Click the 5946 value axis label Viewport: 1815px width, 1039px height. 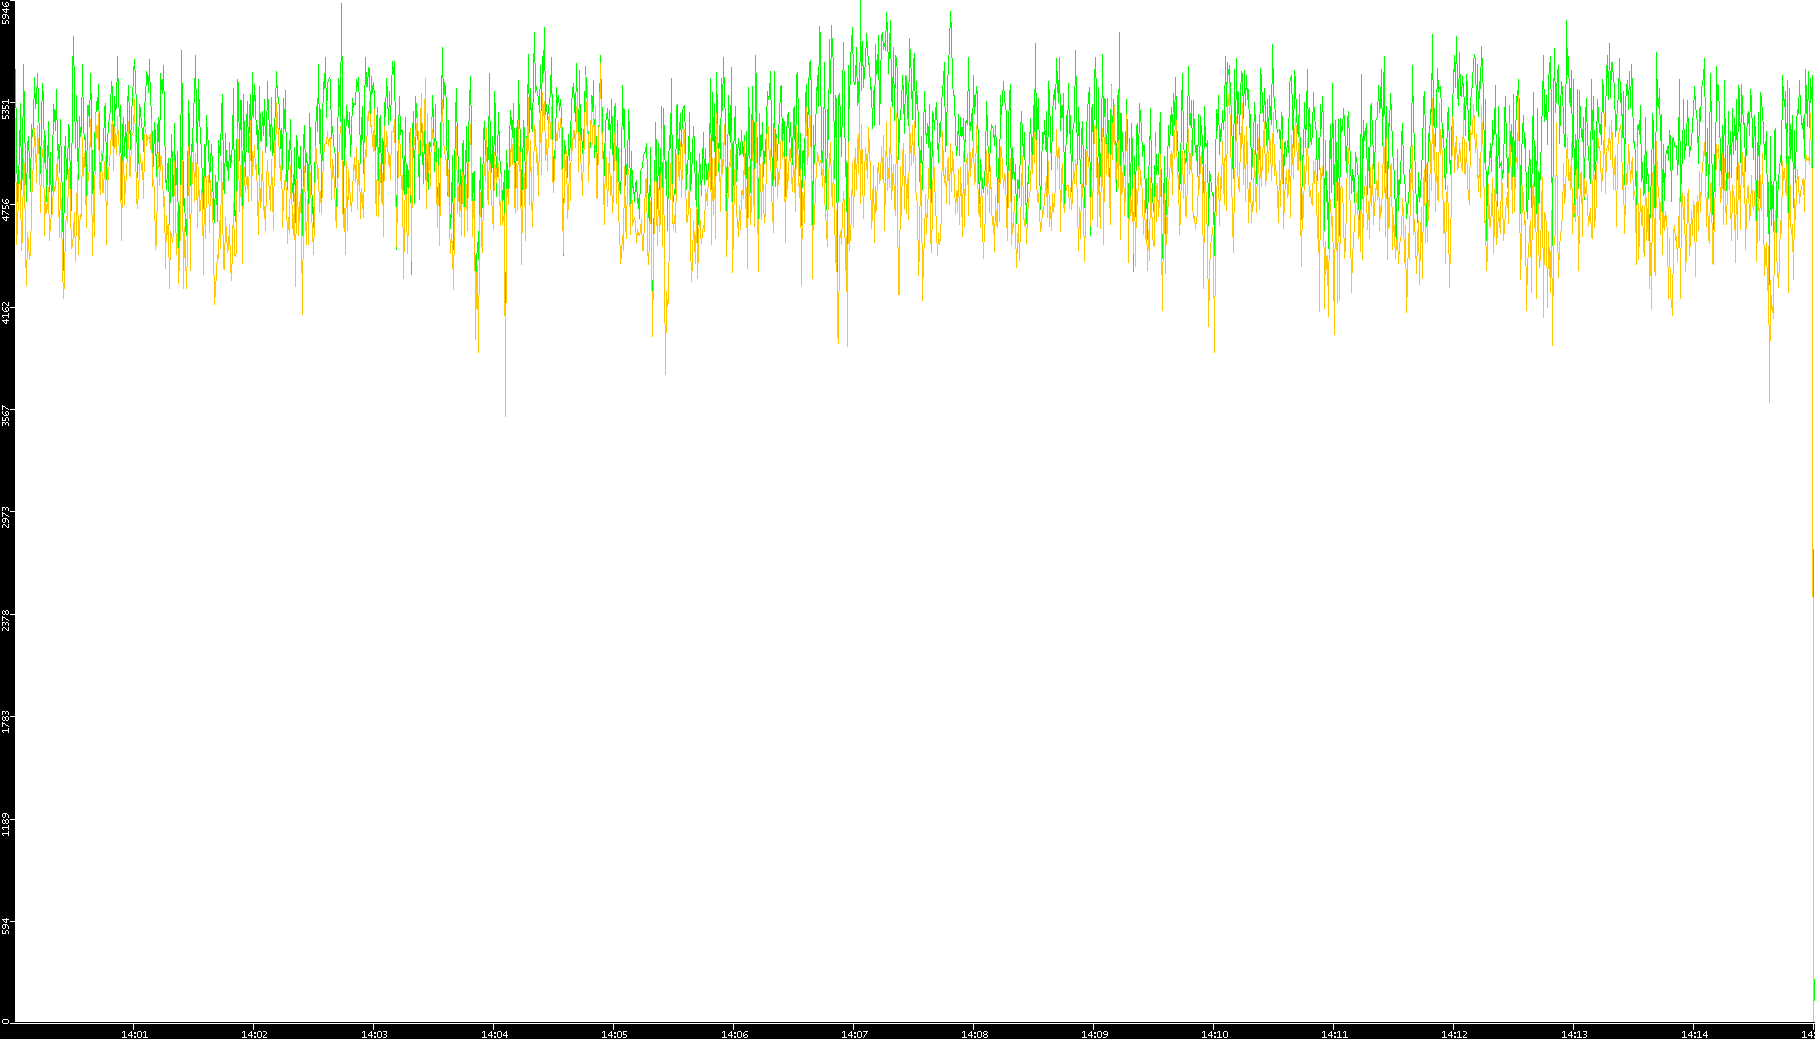(6, 12)
